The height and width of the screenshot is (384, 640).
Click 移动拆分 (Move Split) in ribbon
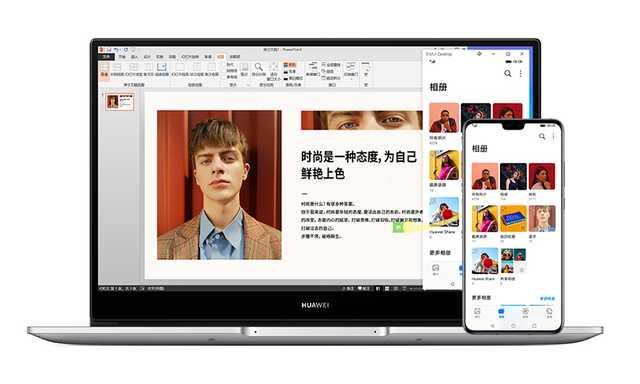(x=331, y=78)
